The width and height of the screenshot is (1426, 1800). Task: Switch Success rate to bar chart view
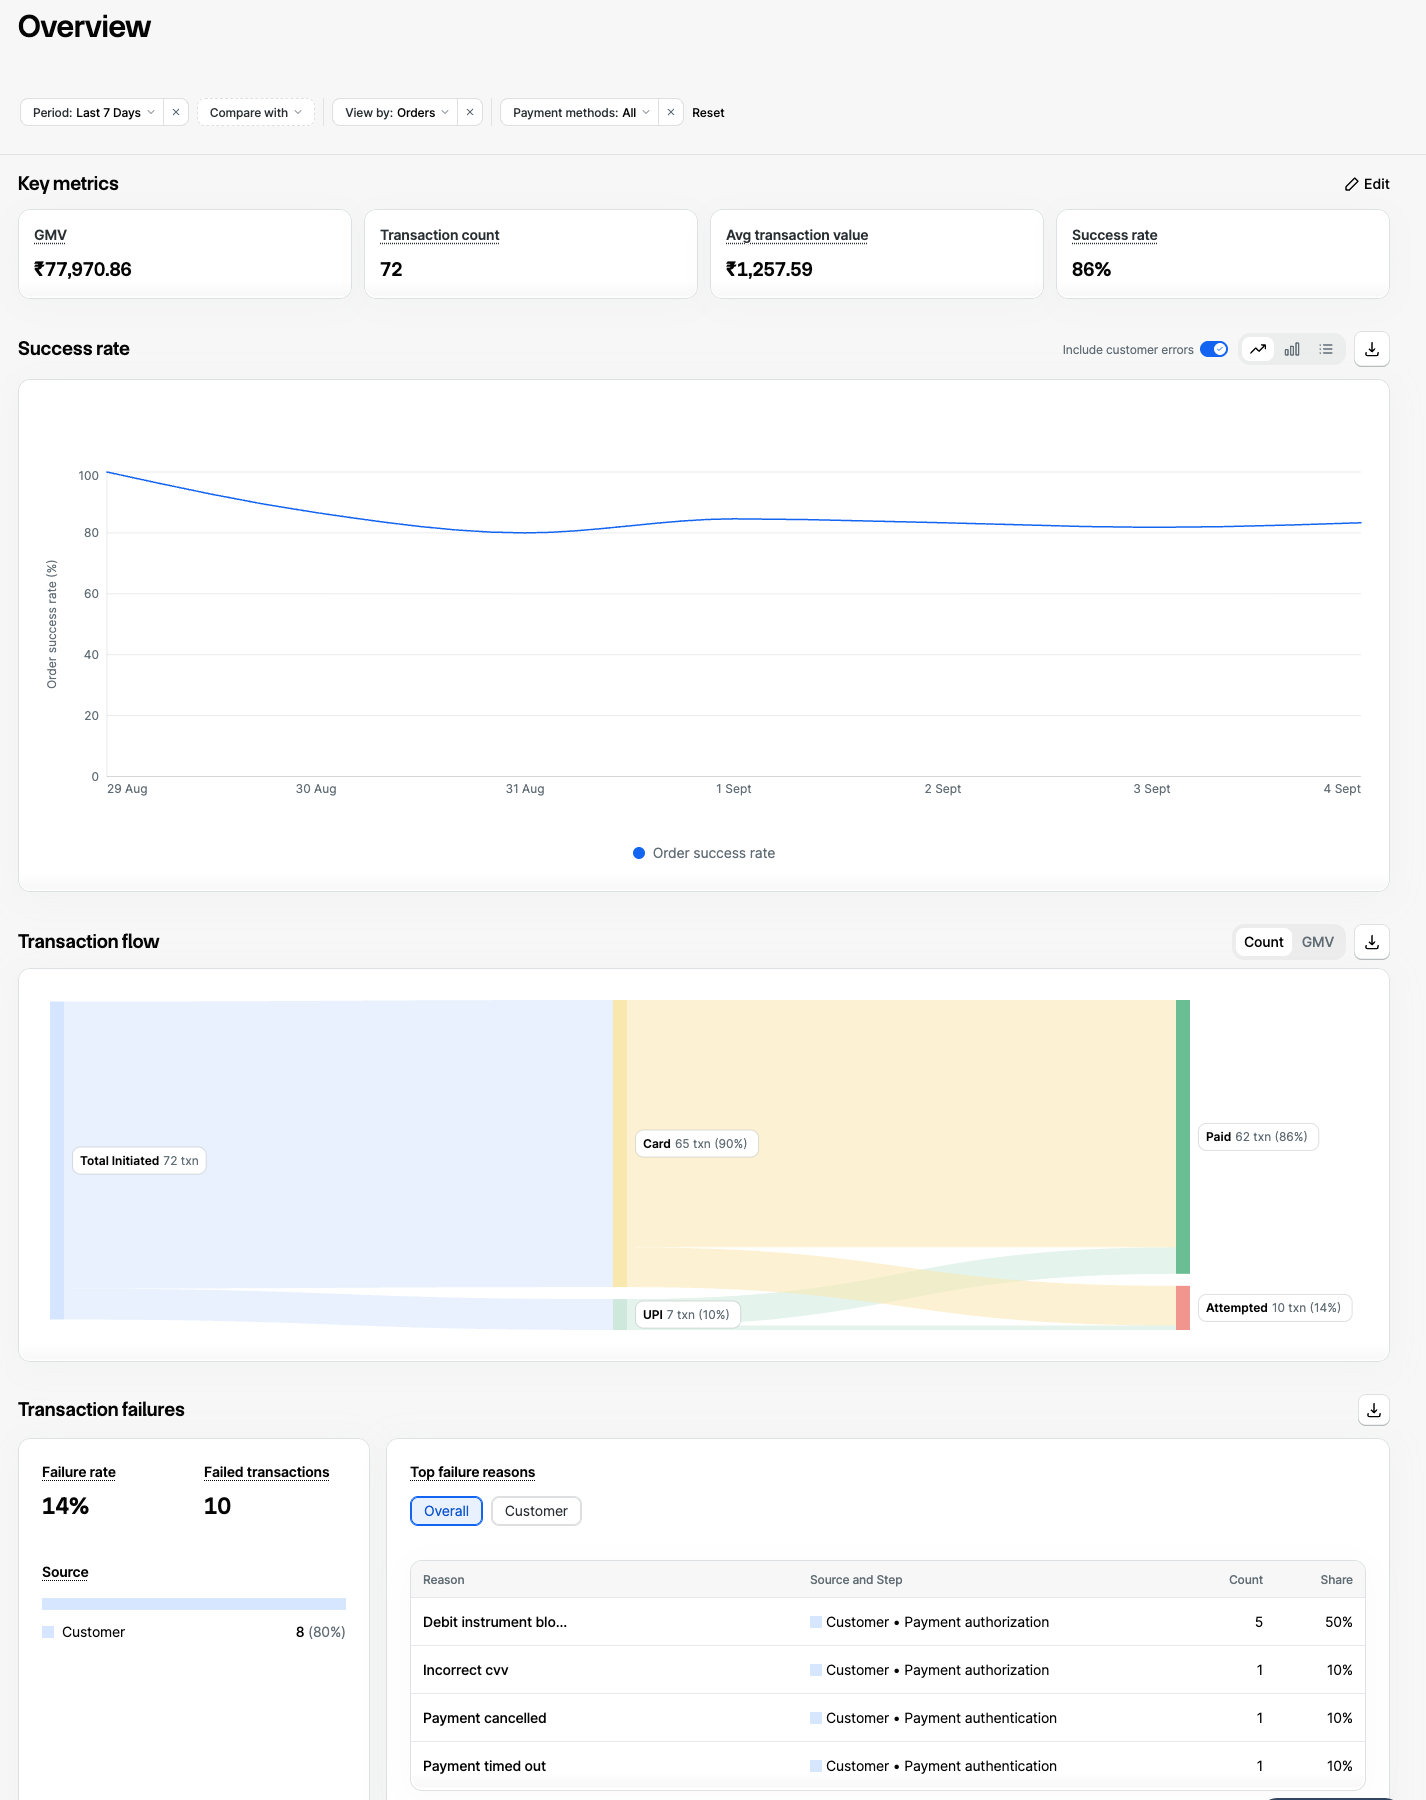(x=1292, y=349)
